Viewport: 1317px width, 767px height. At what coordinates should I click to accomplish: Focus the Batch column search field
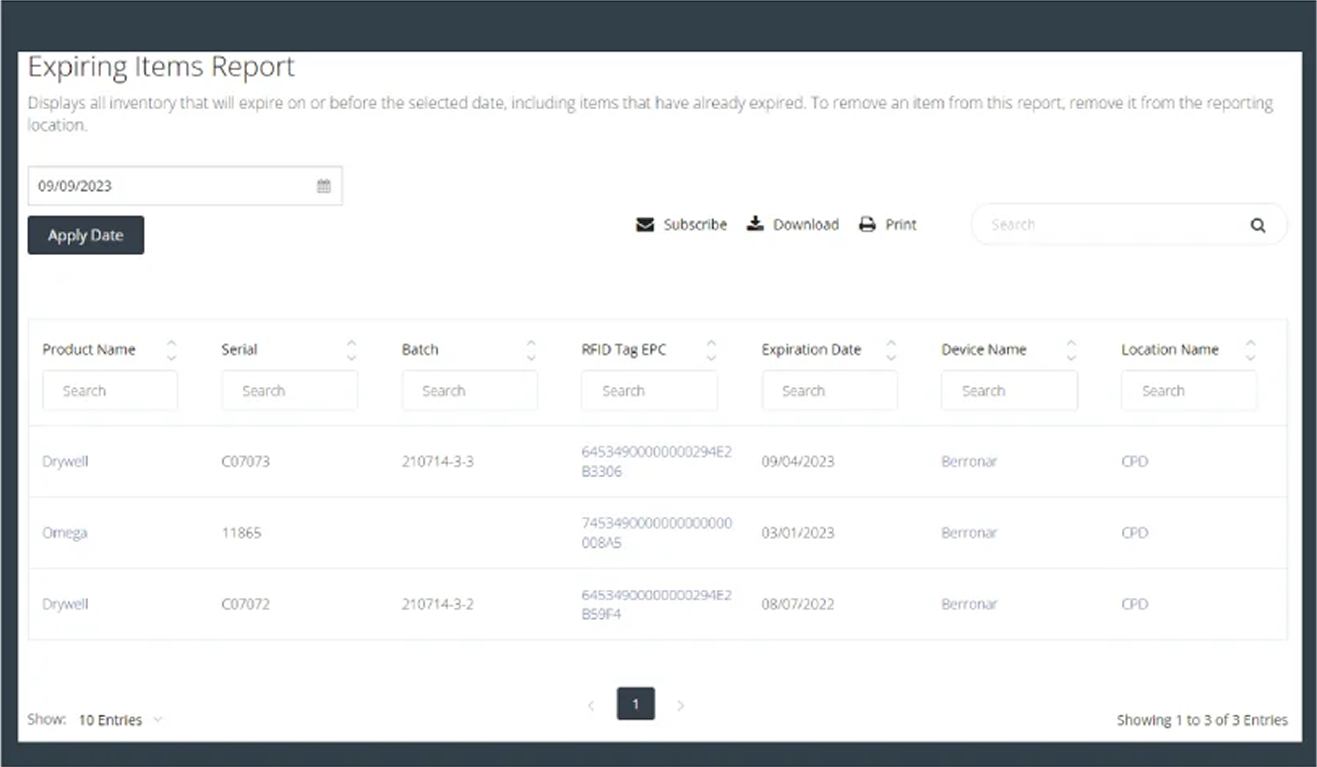point(469,391)
